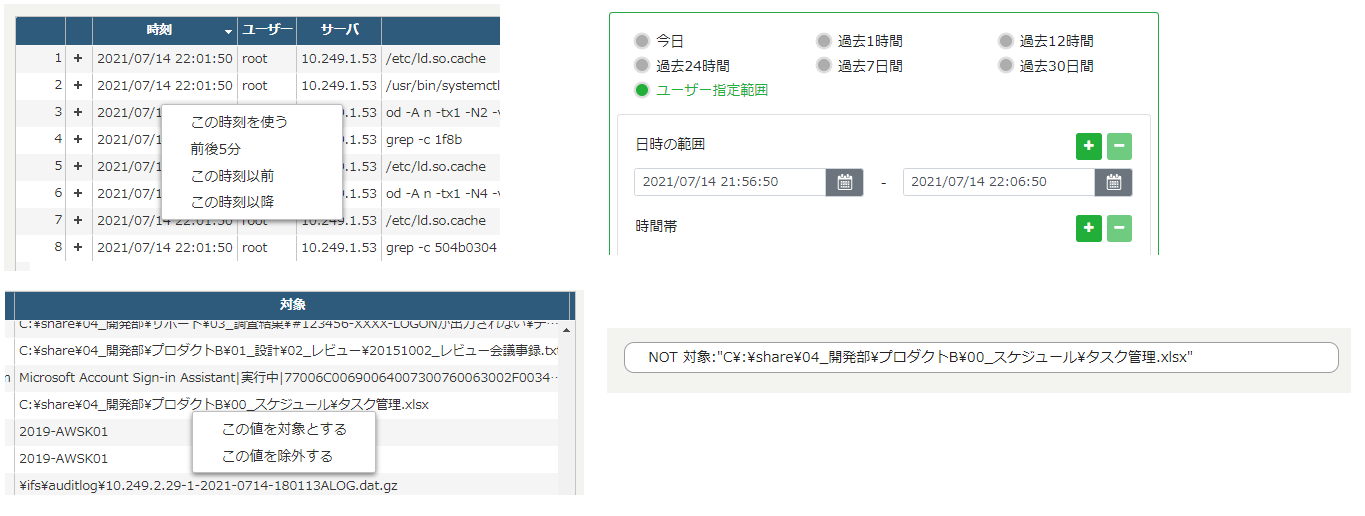Viewport: 1365px width, 516px height.
Task: Expand row 8 with its plus sign
Action: tap(78, 248)
